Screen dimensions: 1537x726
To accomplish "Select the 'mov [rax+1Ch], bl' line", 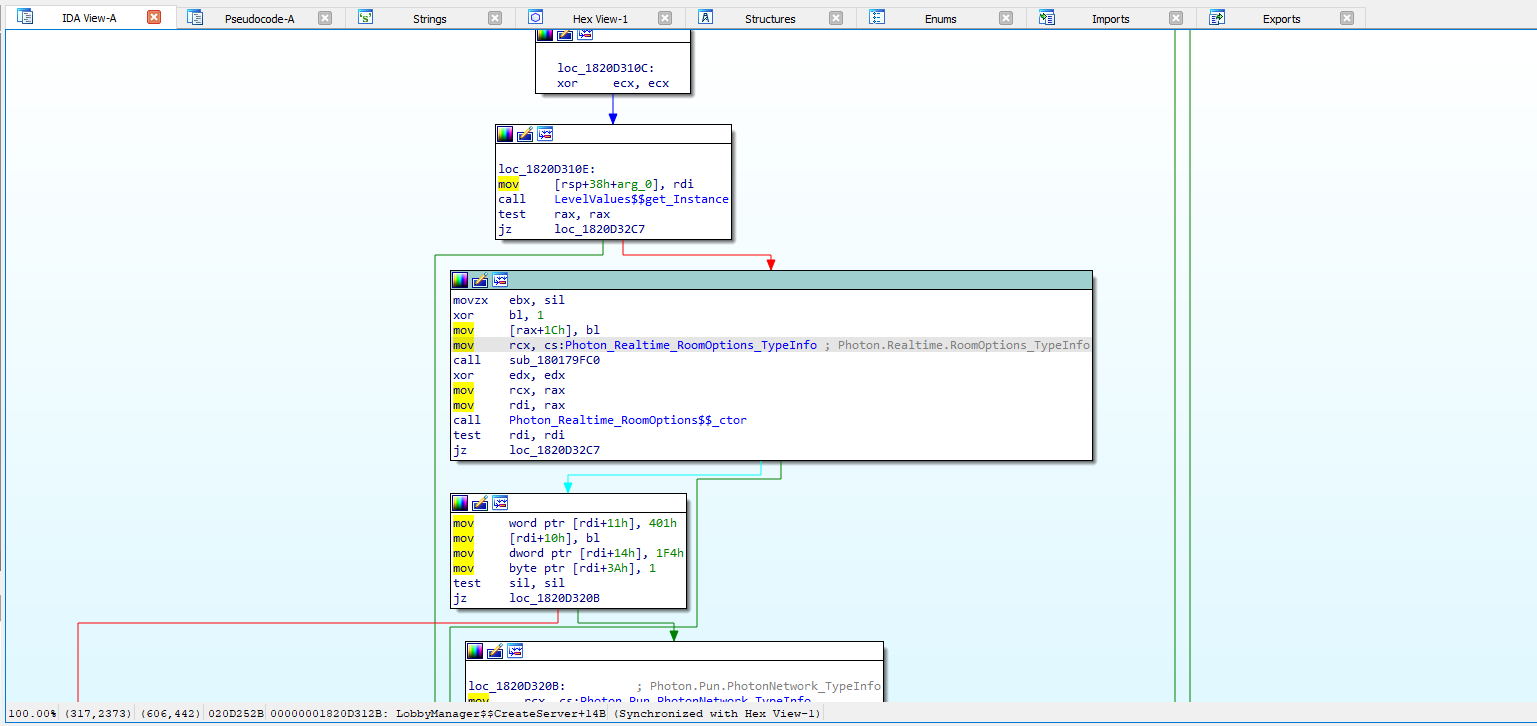I will 526,330.
